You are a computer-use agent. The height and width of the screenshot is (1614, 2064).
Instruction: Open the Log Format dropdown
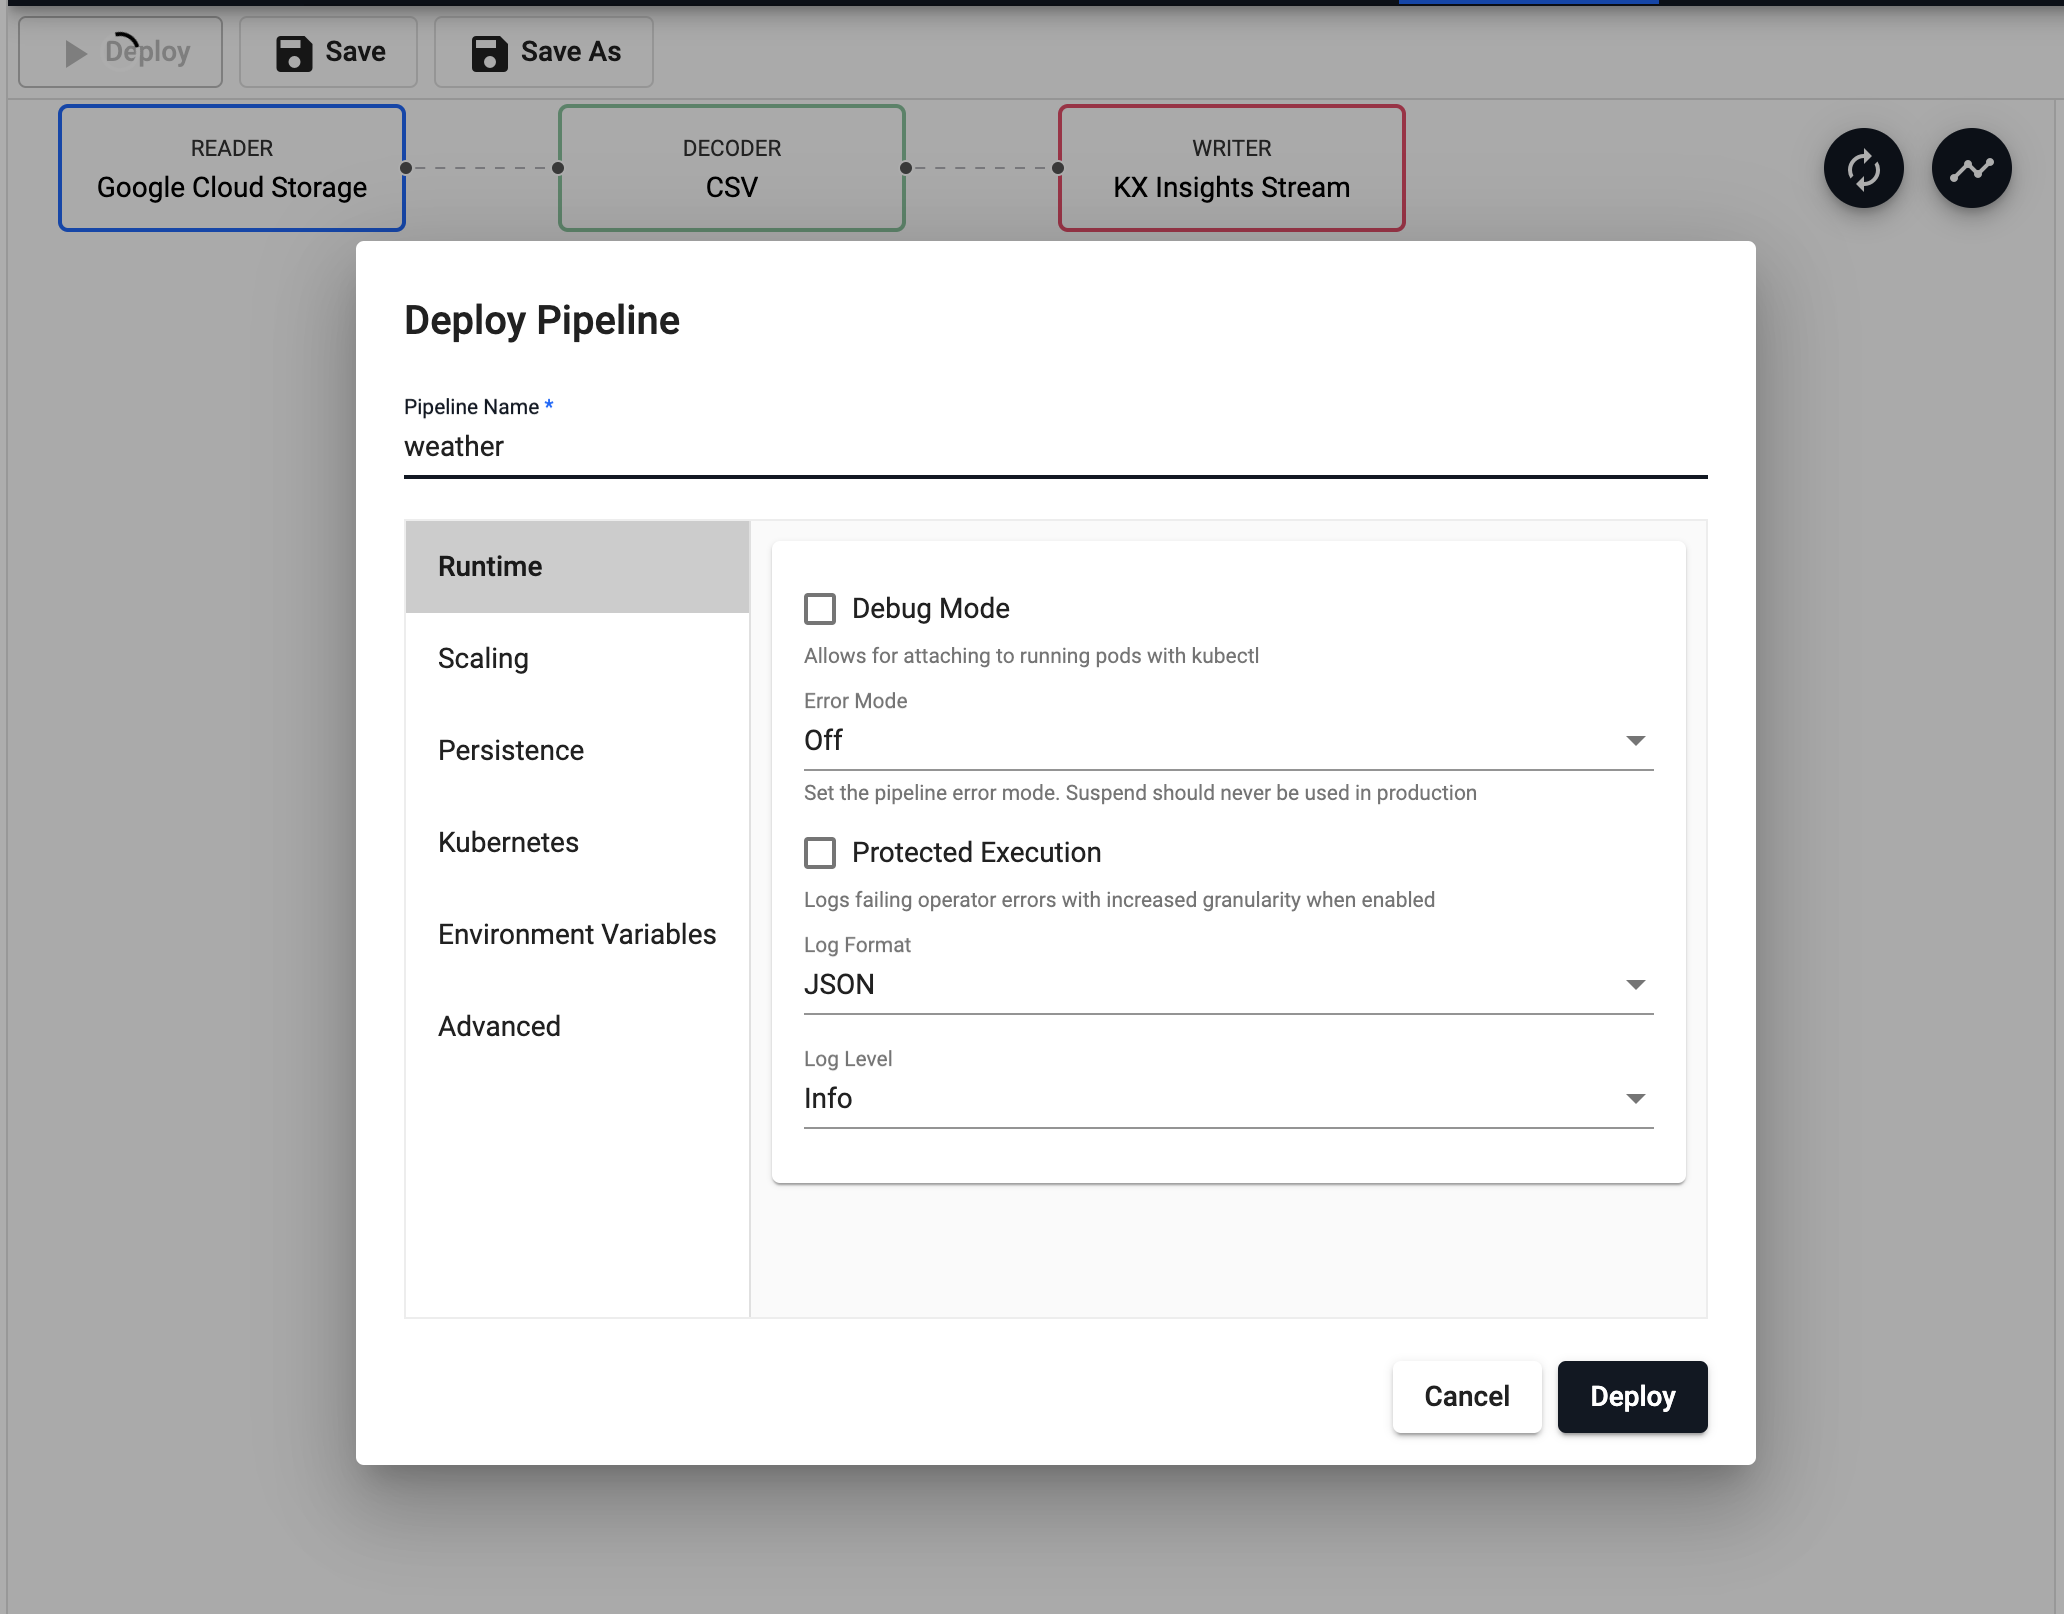point(1229,985)
